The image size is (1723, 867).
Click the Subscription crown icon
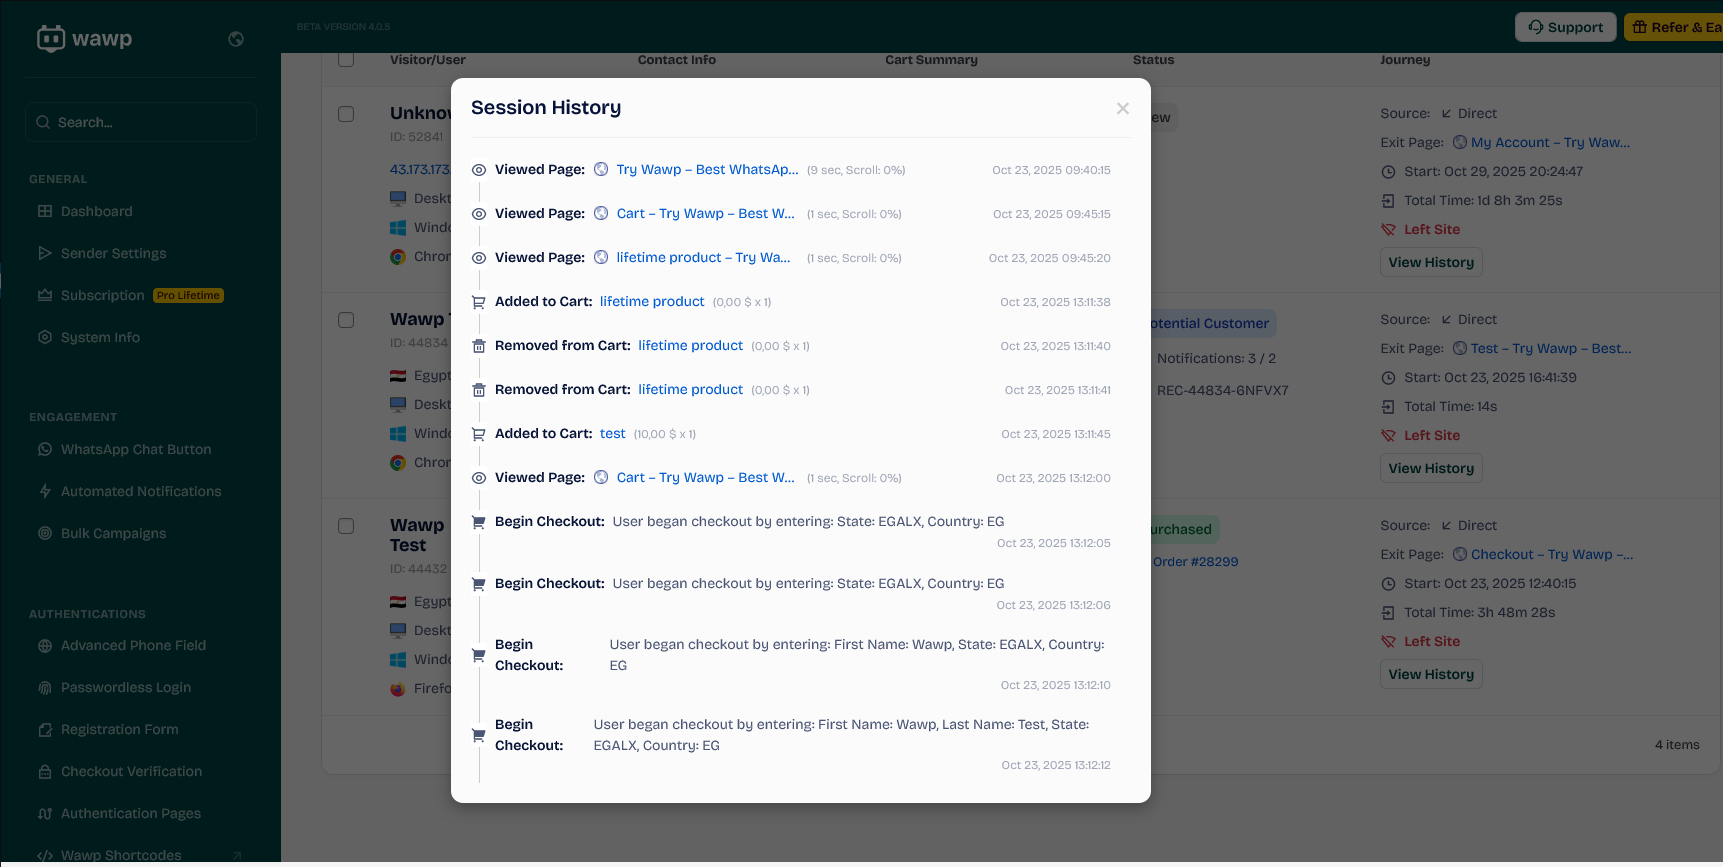point(45,295)
